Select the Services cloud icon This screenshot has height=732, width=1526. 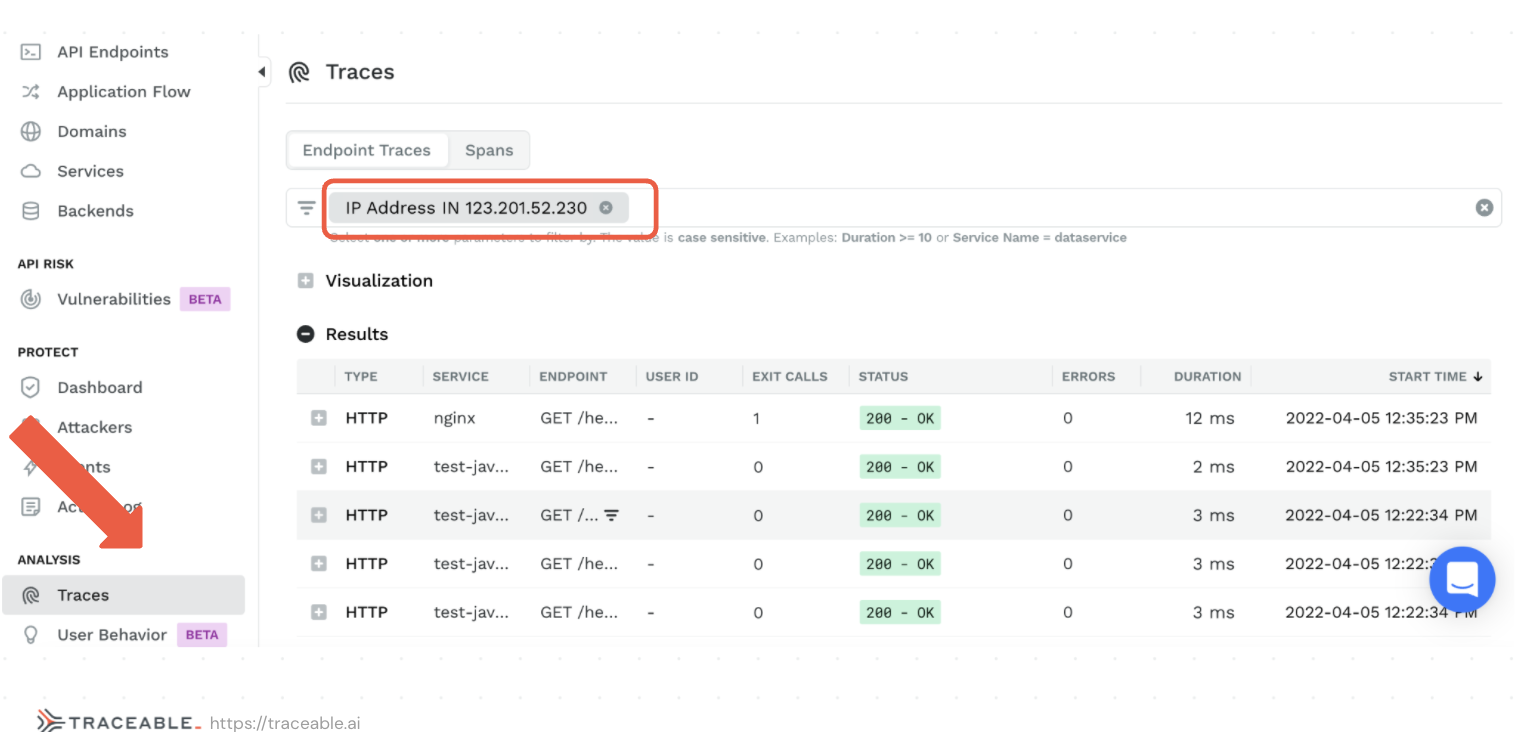coord(31,172)
